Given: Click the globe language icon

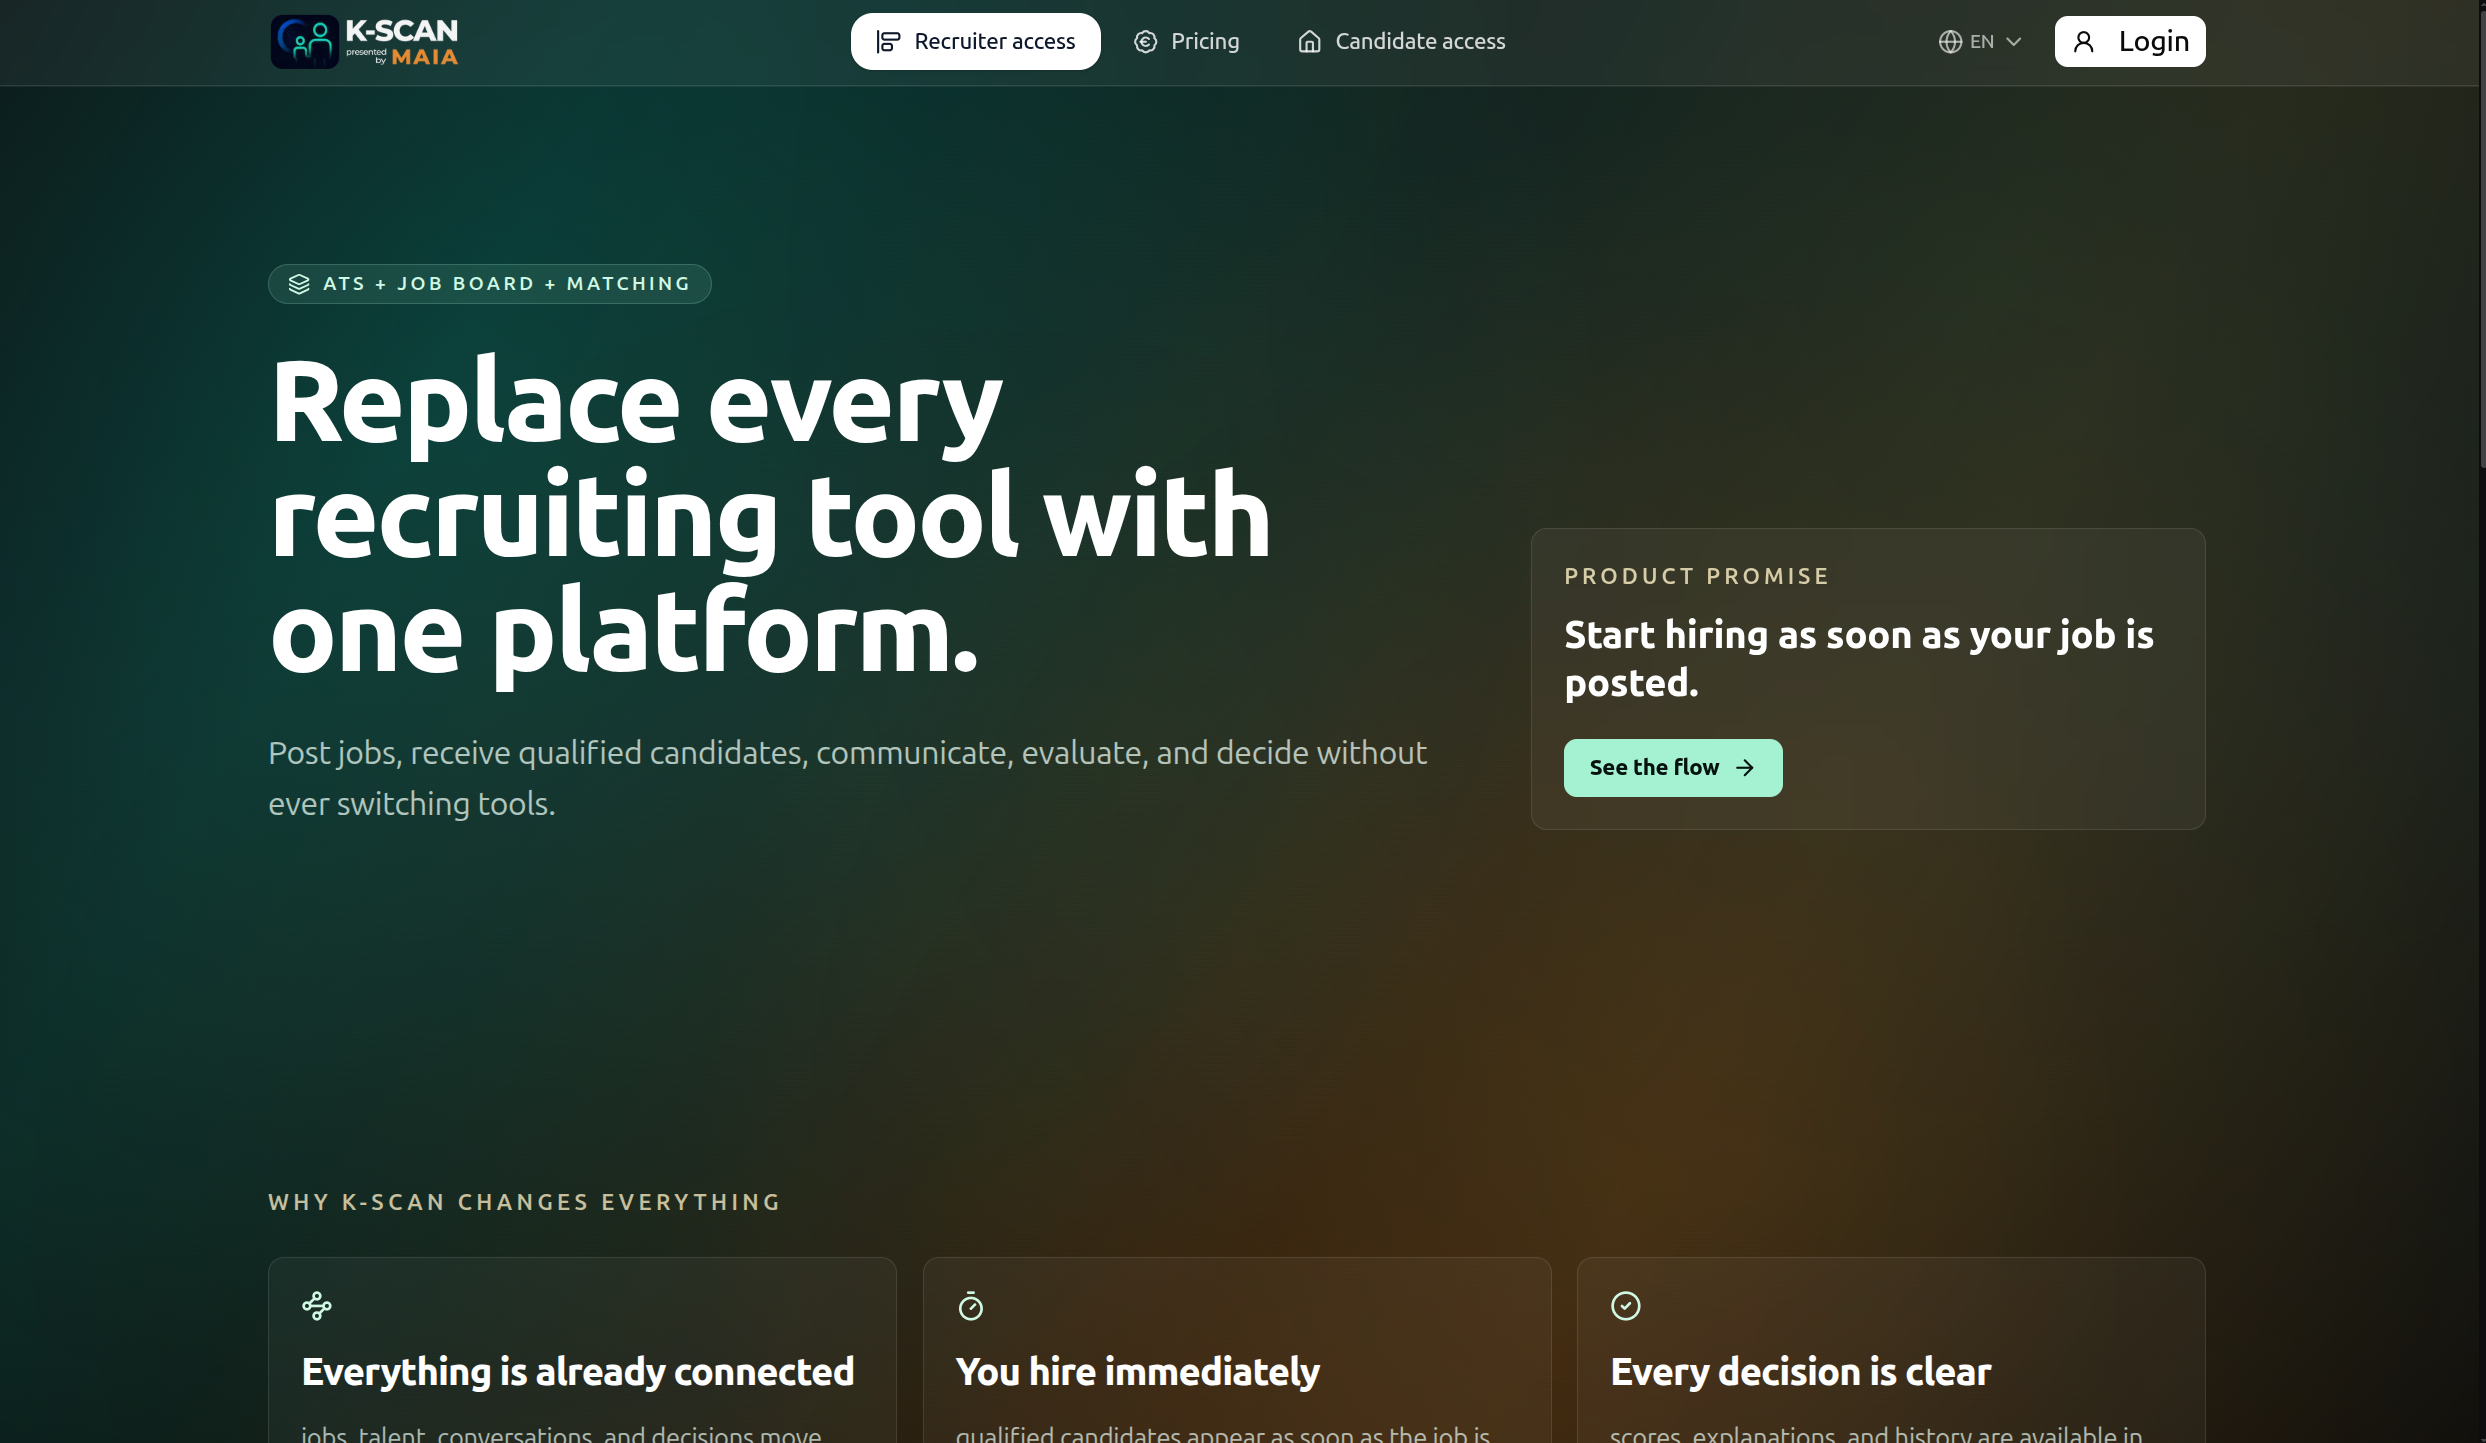Looking at the screenshot, I should [x=1950, y=42].
